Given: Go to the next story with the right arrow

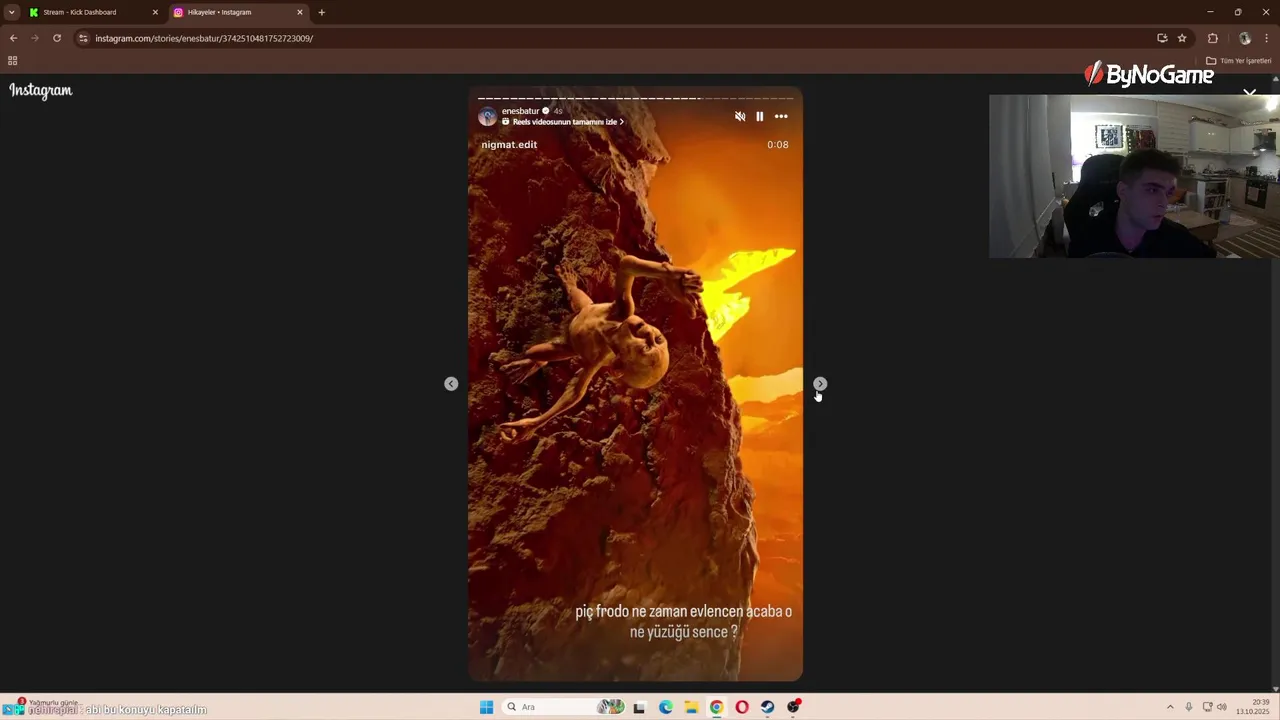Looking at the screenshot, I should pyautogui.click(x=820, y=384).
